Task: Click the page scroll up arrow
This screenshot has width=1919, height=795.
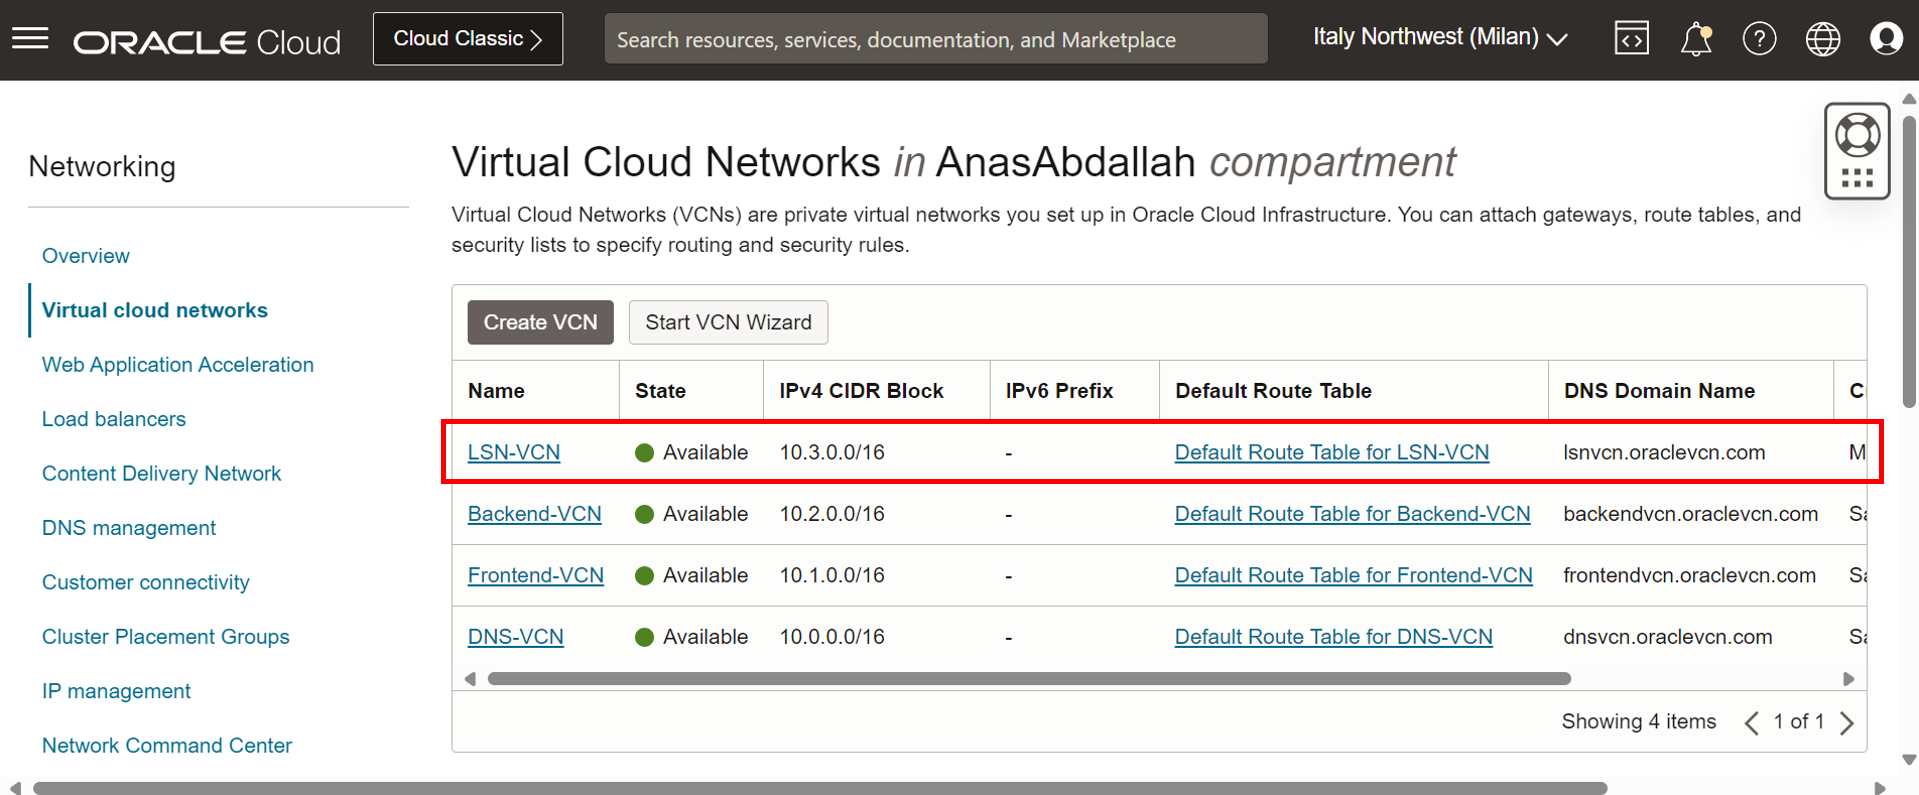Action: (x=1909, y=99)
